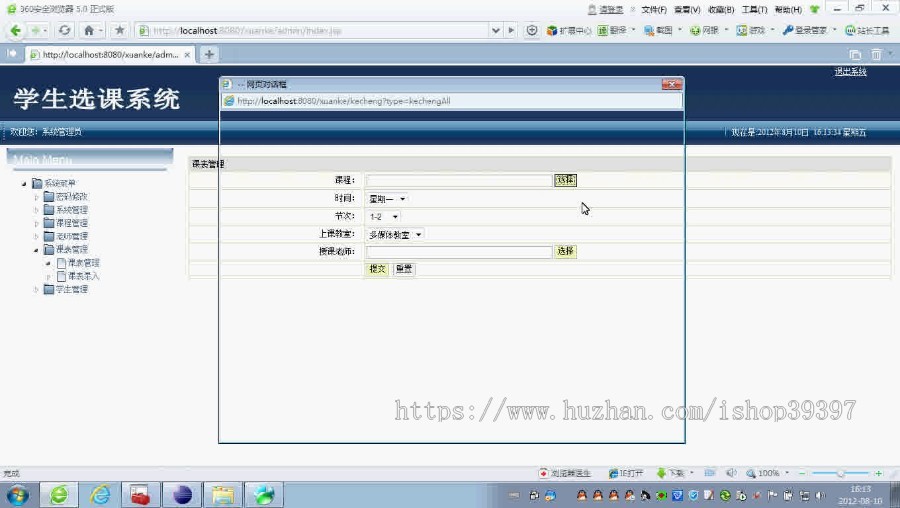Collapse the 课表管理 folder arrow
900x508 pixels.
coord(36,250)
